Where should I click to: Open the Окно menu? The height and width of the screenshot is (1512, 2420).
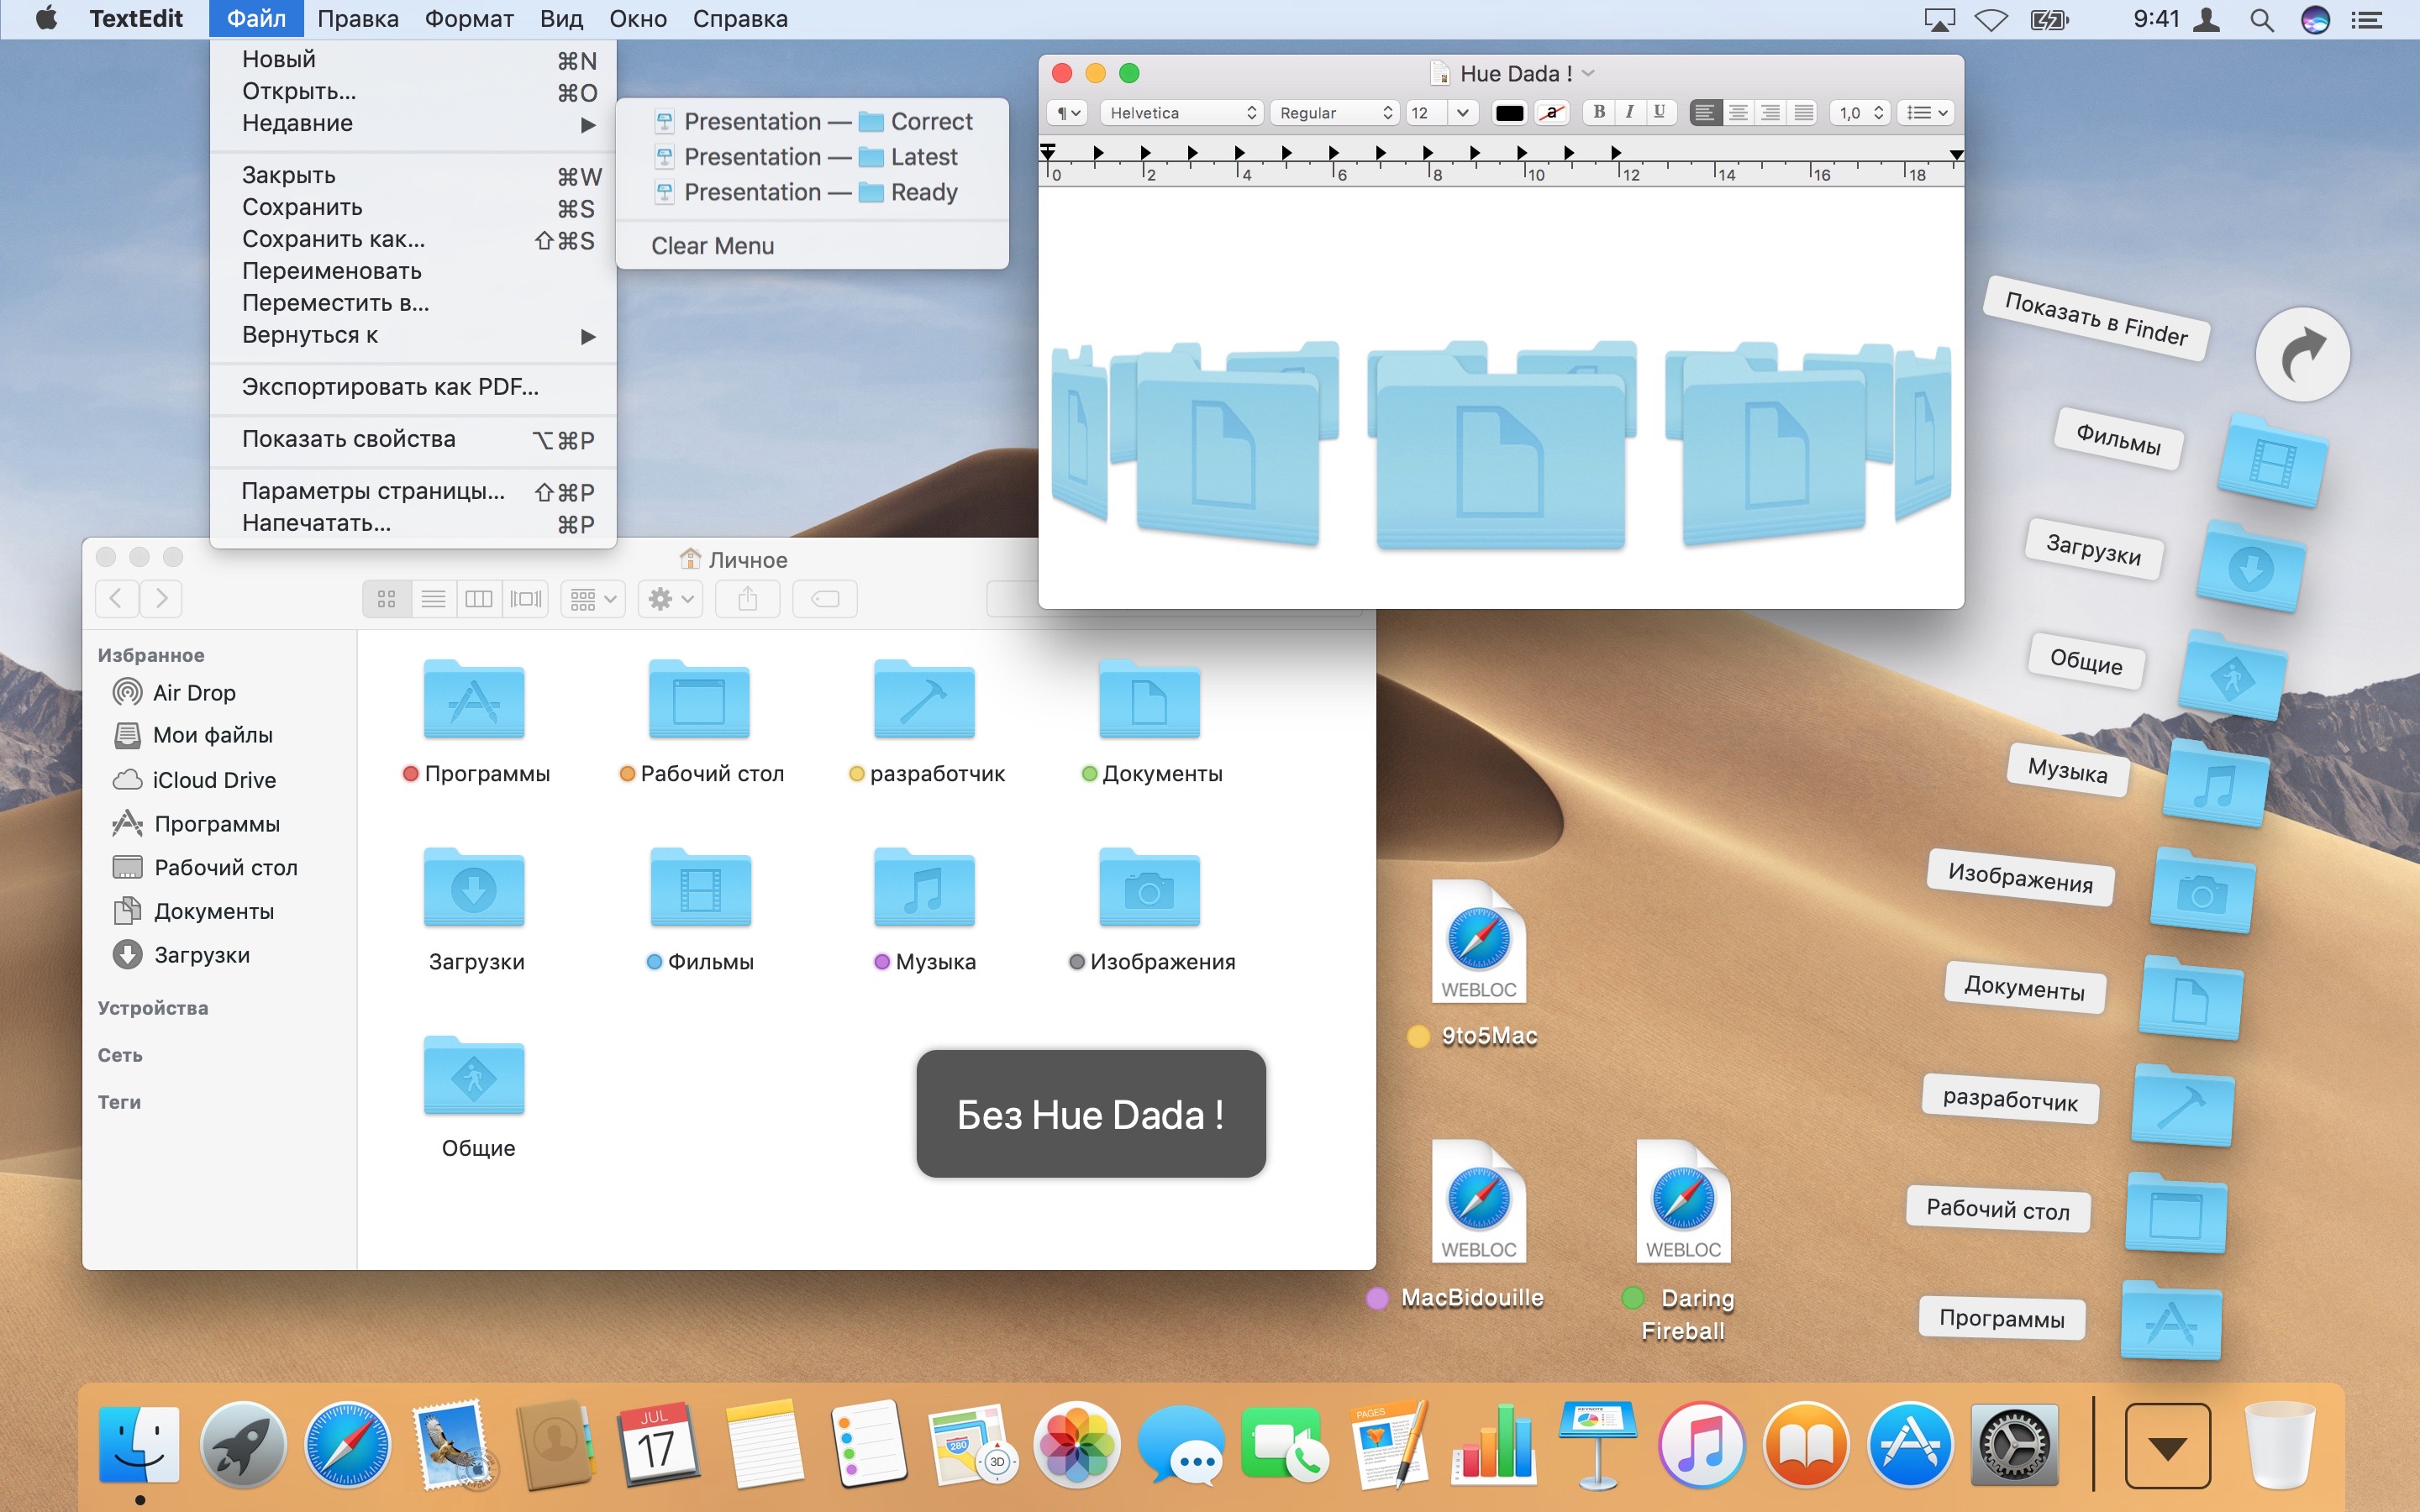click(x=638, y=19)
